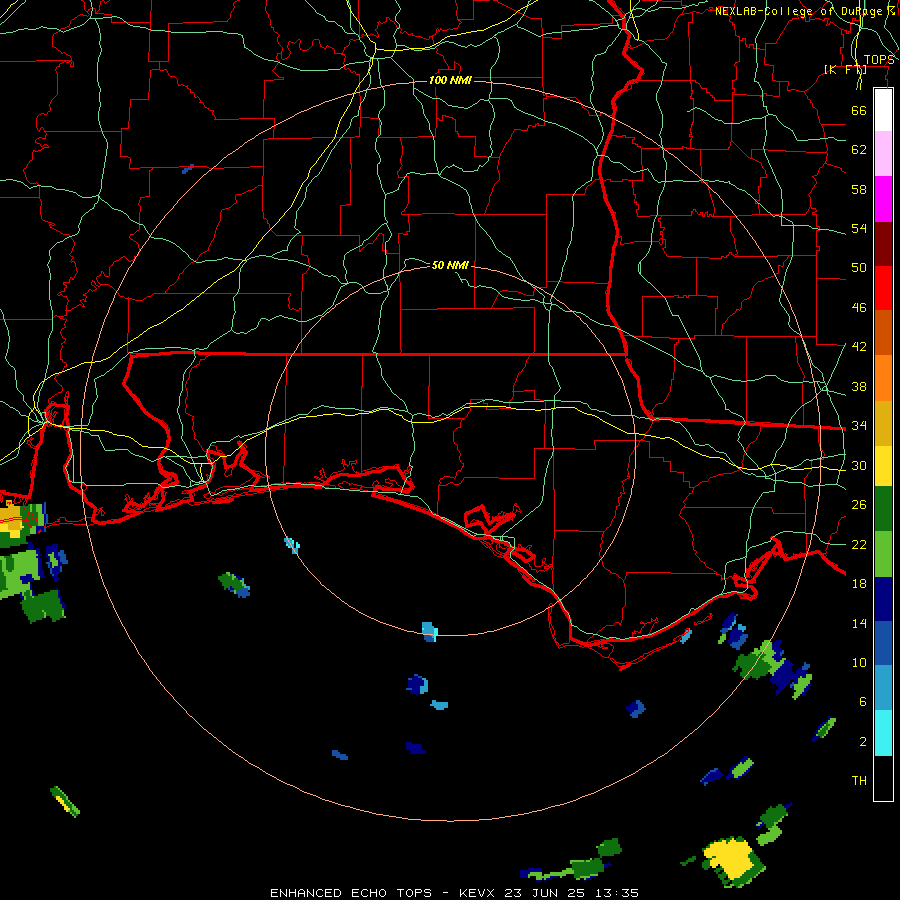The width and height of the screenshot is (900, 900).
Task: Click the "10" scale value
Action: click(x=859, y=663)
